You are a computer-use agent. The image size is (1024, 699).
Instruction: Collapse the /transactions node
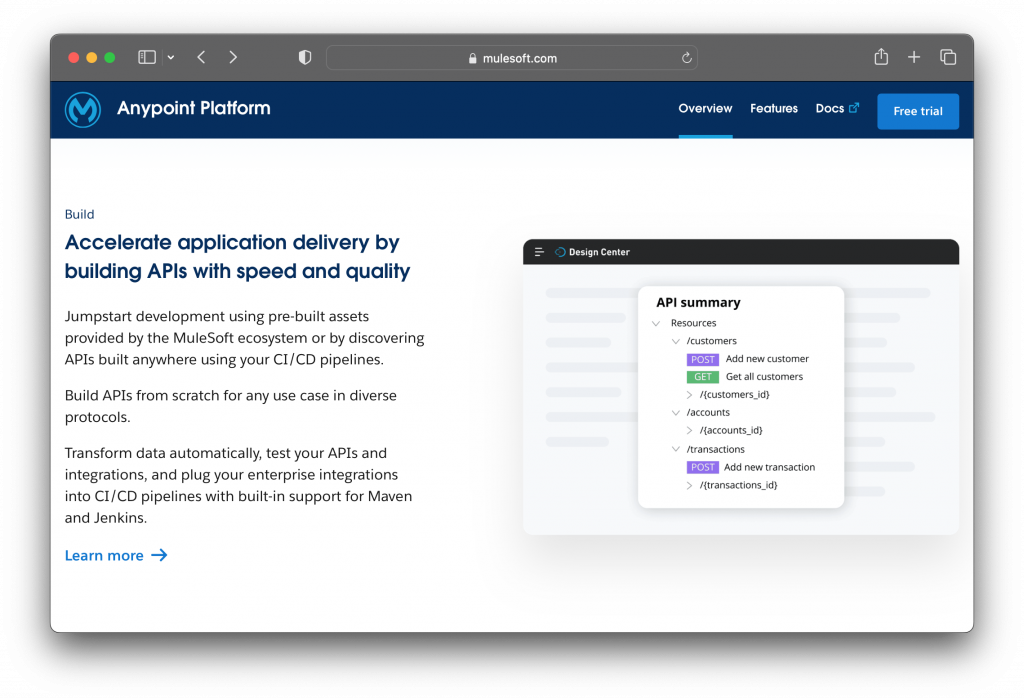(676, 449)
